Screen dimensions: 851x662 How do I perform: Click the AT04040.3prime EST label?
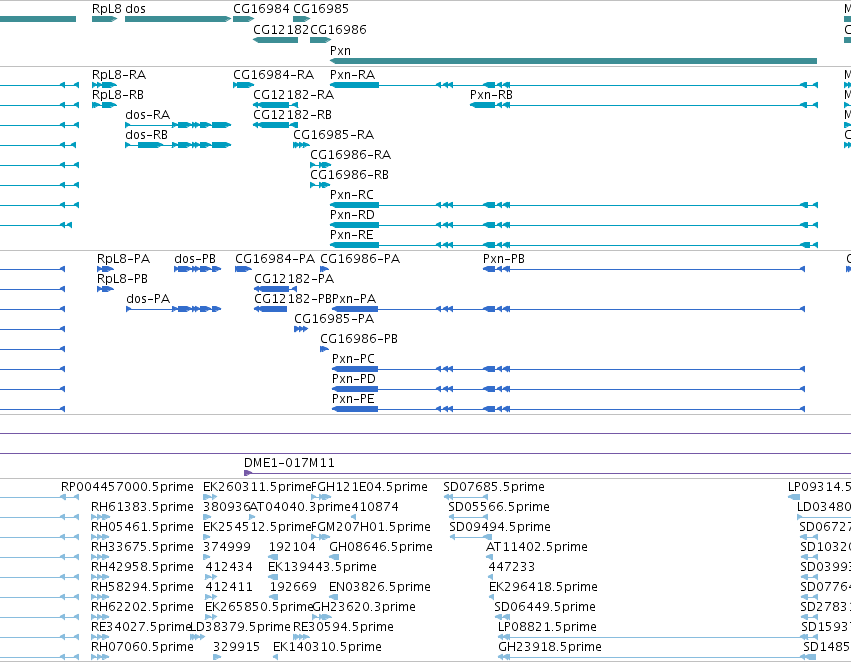pos(301,507)
